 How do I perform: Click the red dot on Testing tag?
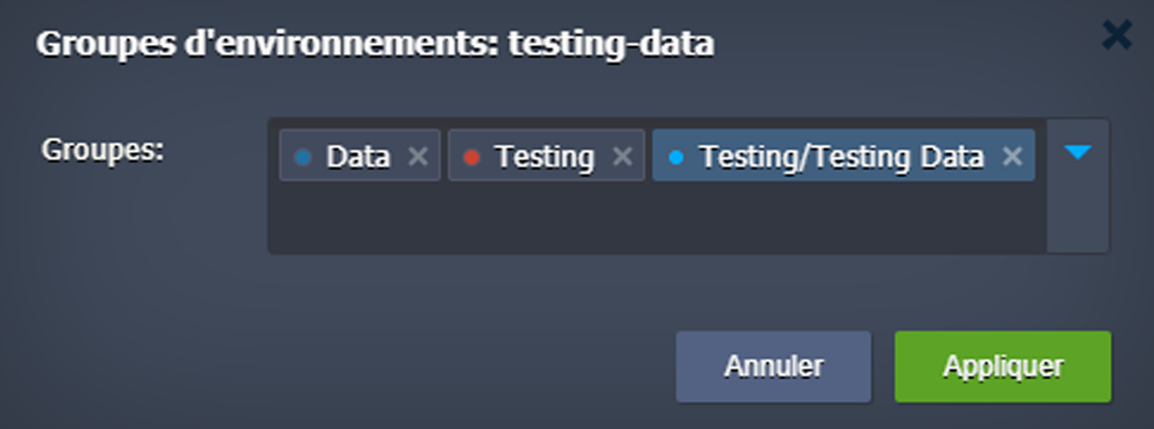(472, 157)
